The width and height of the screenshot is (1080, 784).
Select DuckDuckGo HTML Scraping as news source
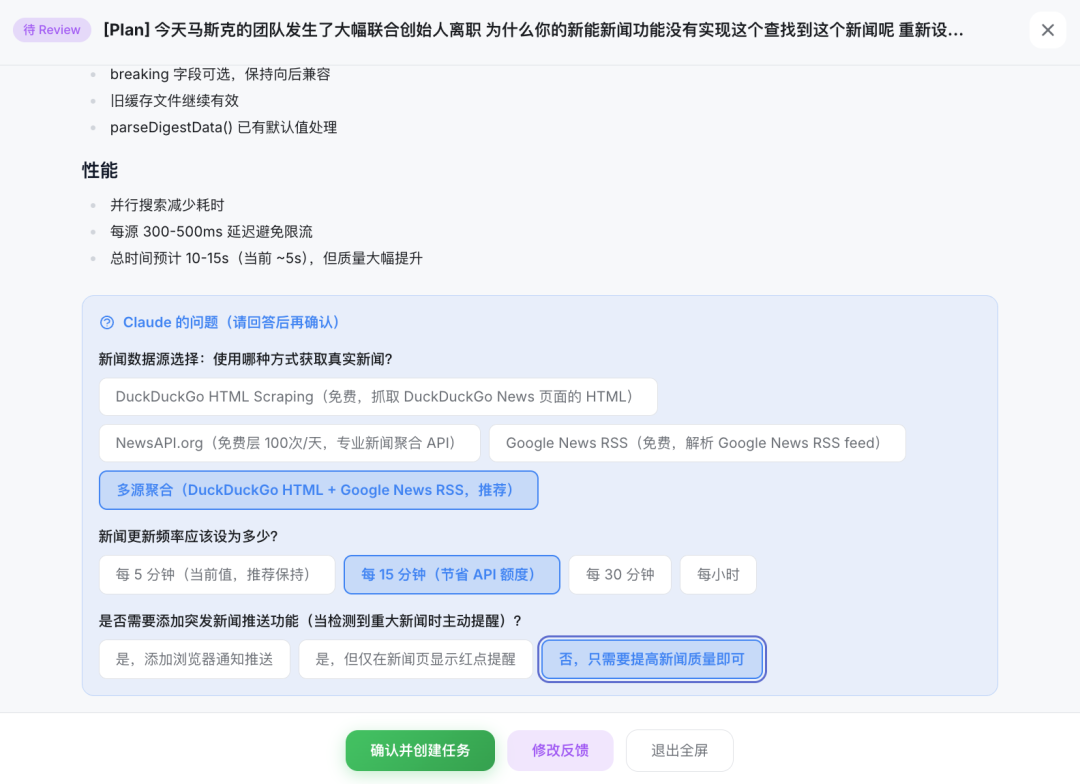[x=378, y=397]
